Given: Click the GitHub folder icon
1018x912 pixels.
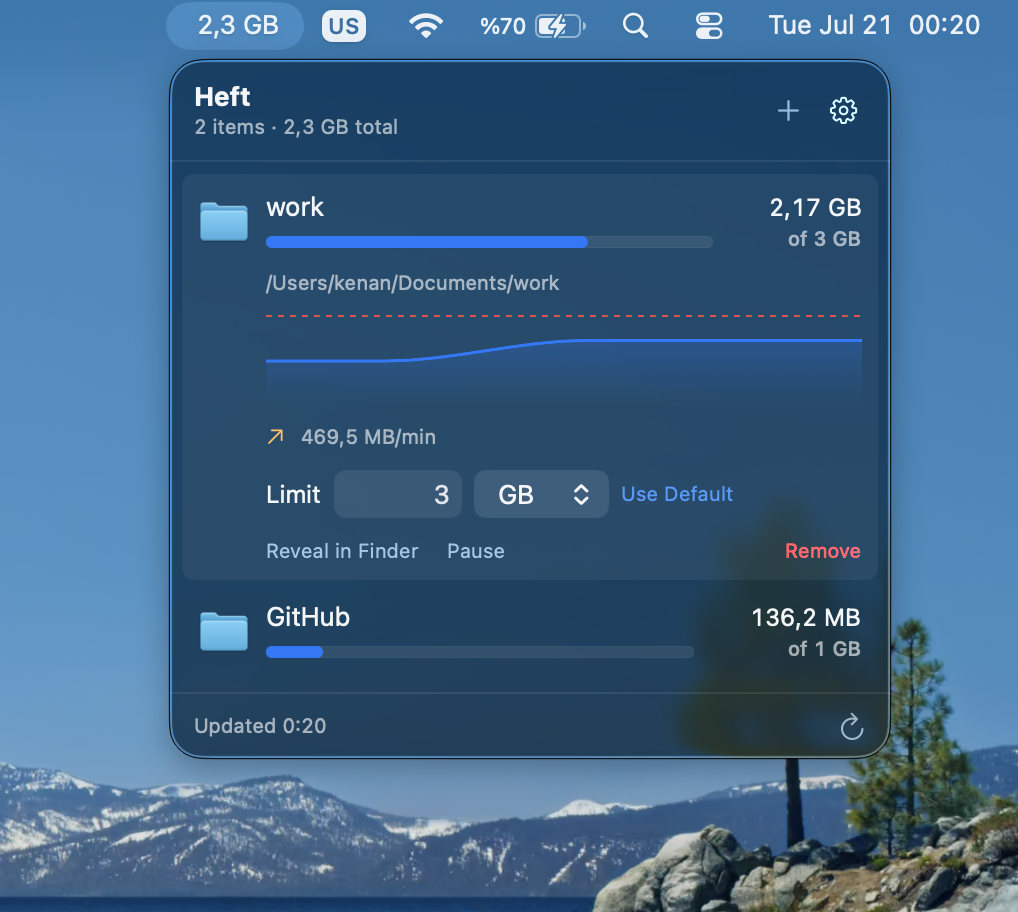Looking at the screenshot, I should (224, 631).
